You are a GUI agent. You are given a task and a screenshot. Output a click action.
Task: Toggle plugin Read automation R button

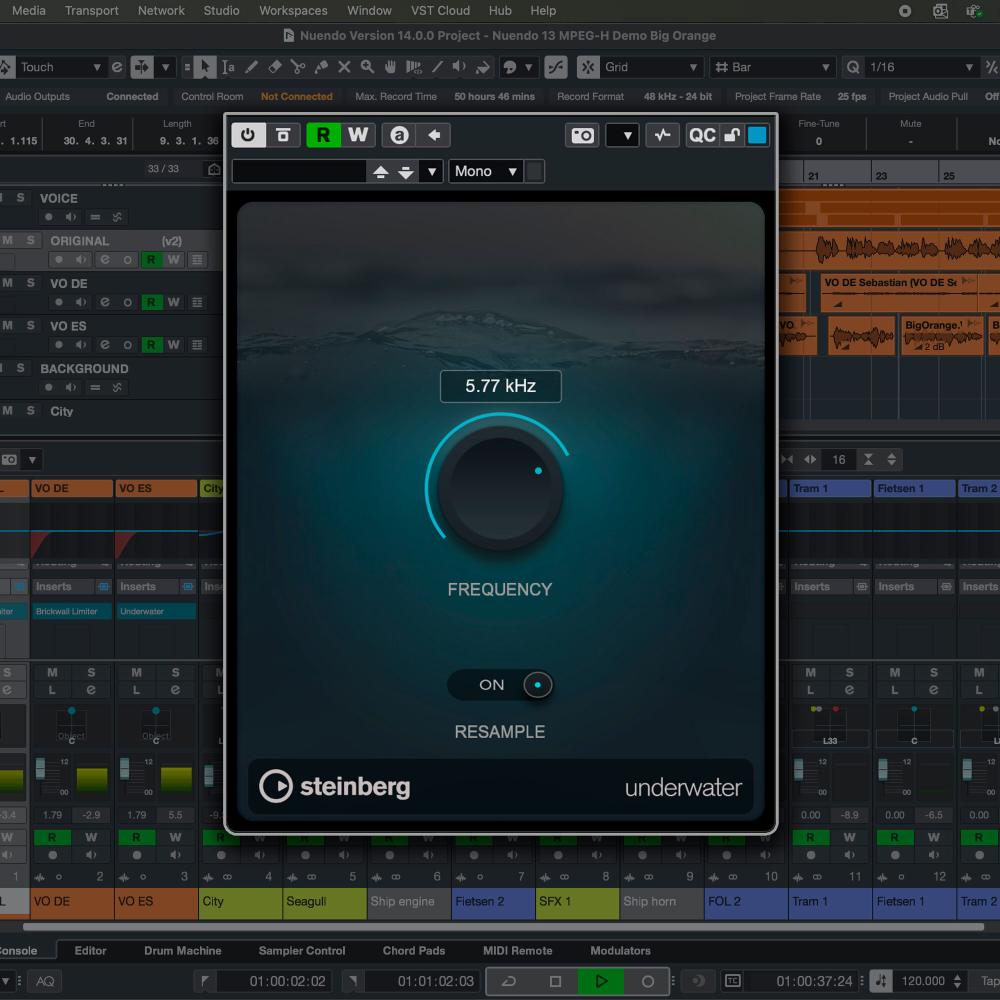323,135
